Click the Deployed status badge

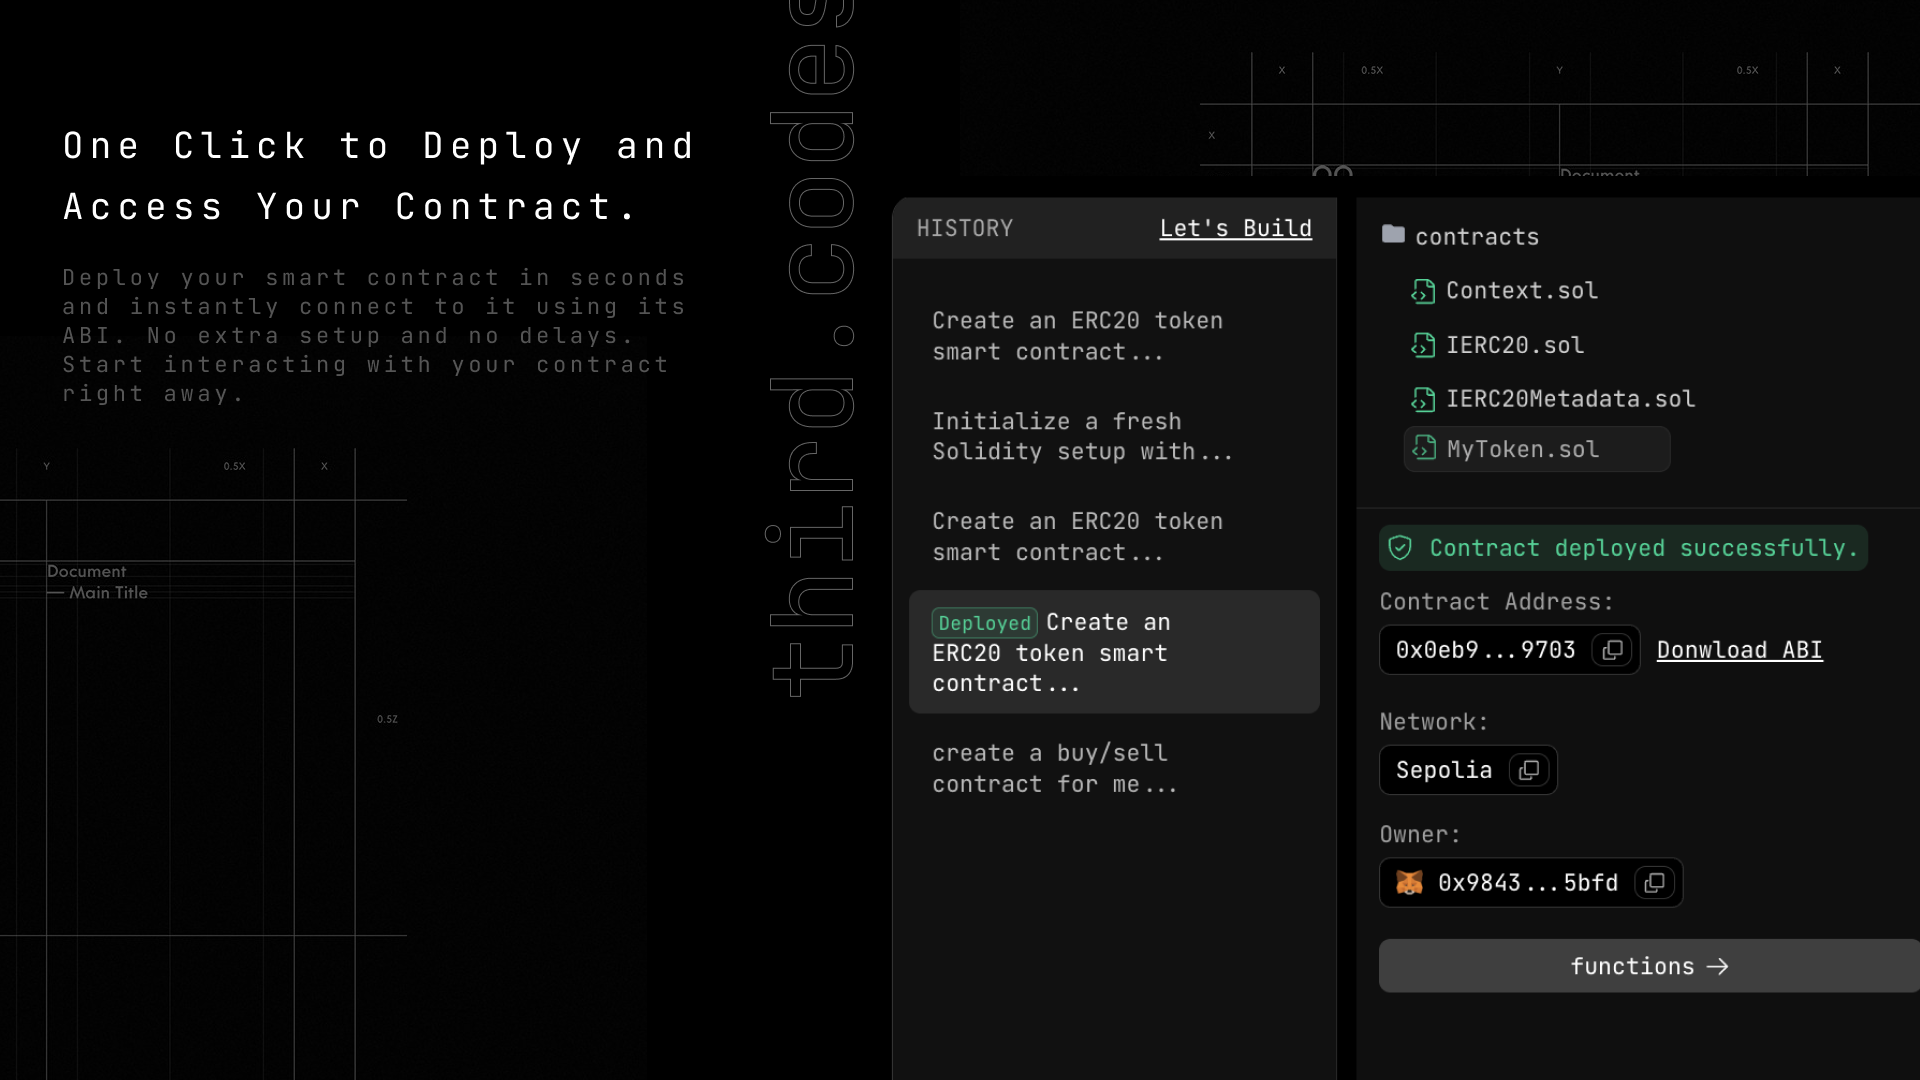click(984, 622)
